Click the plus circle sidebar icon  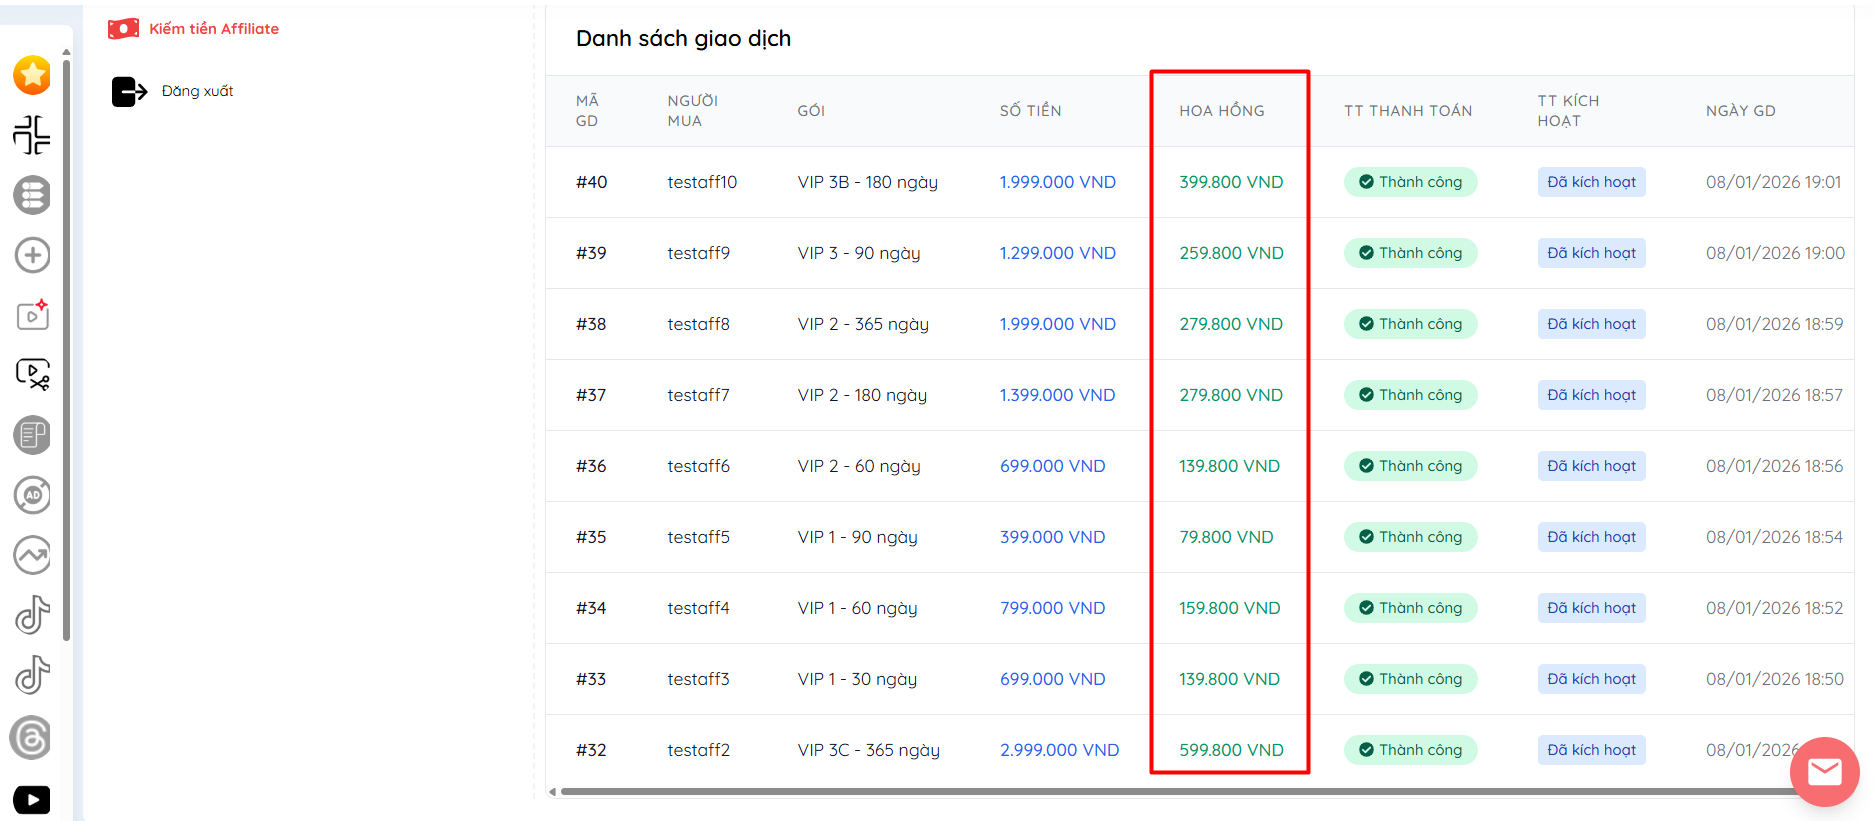coord(32,255)
